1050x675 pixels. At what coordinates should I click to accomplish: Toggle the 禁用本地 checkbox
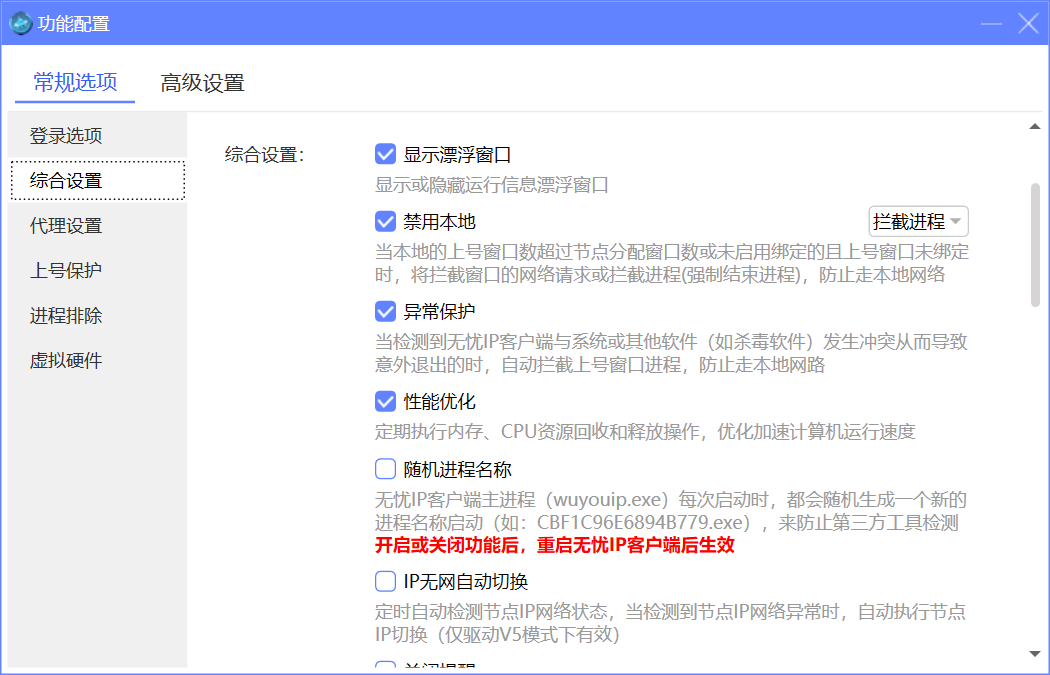coord(386,222)
